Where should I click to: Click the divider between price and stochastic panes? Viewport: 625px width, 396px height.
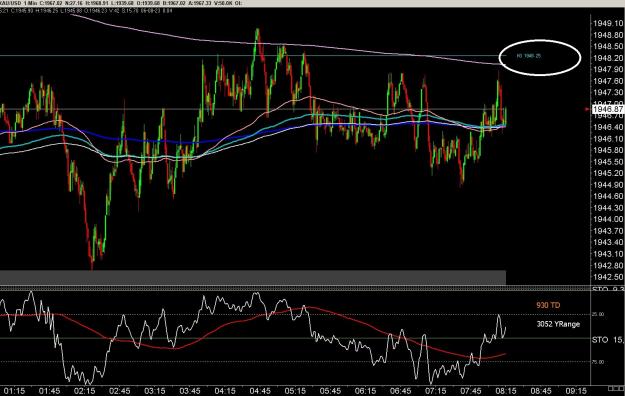coord(295,287)
